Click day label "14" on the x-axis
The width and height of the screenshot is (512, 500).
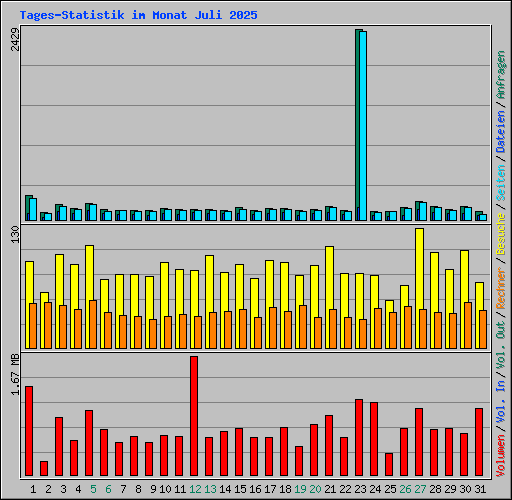225,489
